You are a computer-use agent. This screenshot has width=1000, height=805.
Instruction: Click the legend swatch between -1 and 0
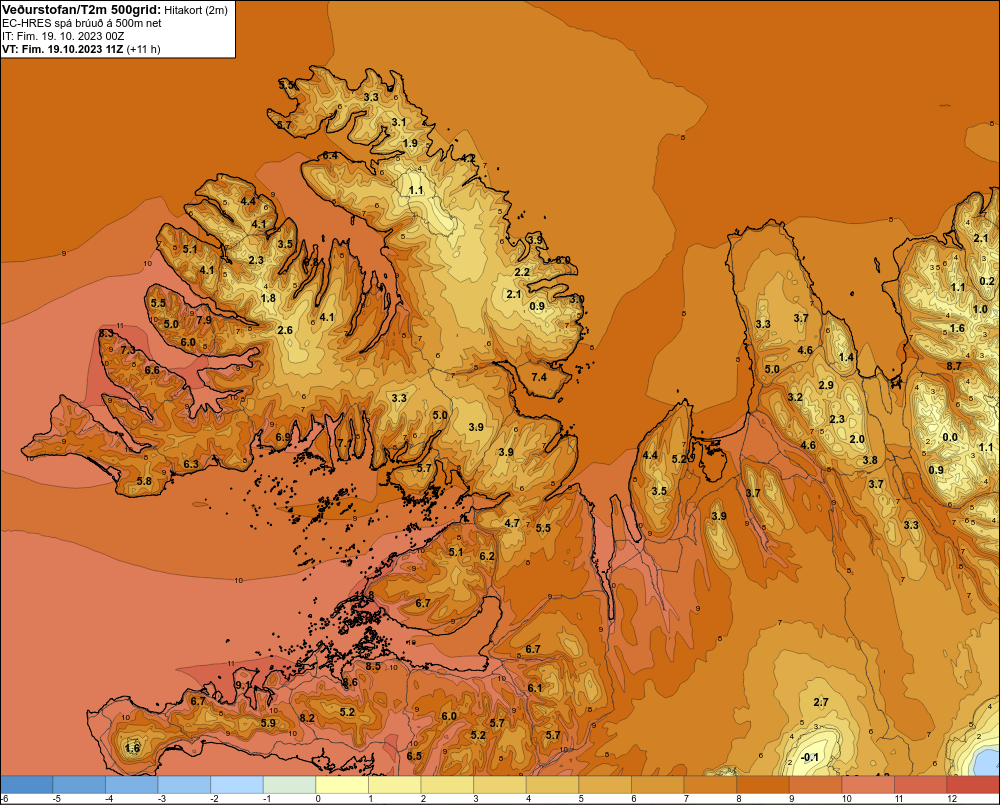[x=290, y=785]
